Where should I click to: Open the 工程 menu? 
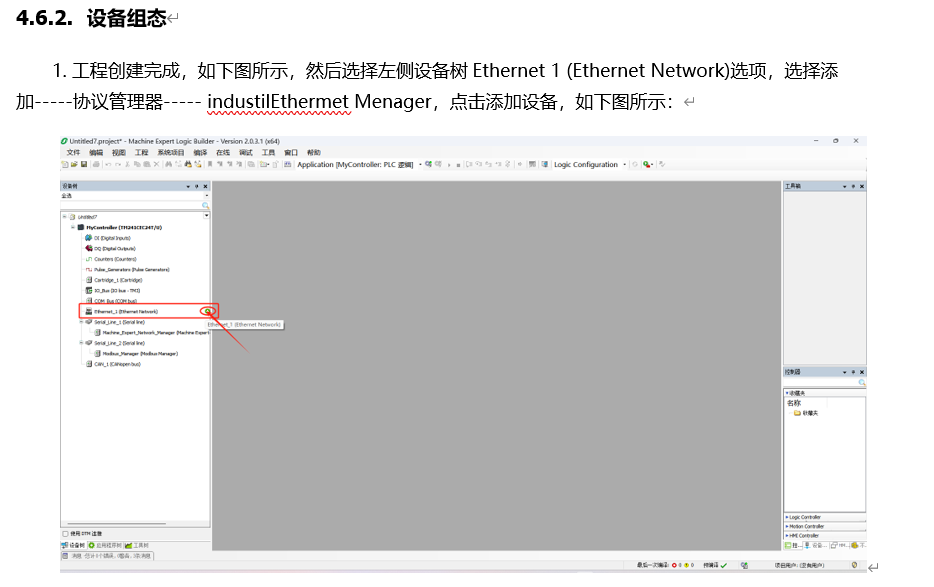point(141,153)
